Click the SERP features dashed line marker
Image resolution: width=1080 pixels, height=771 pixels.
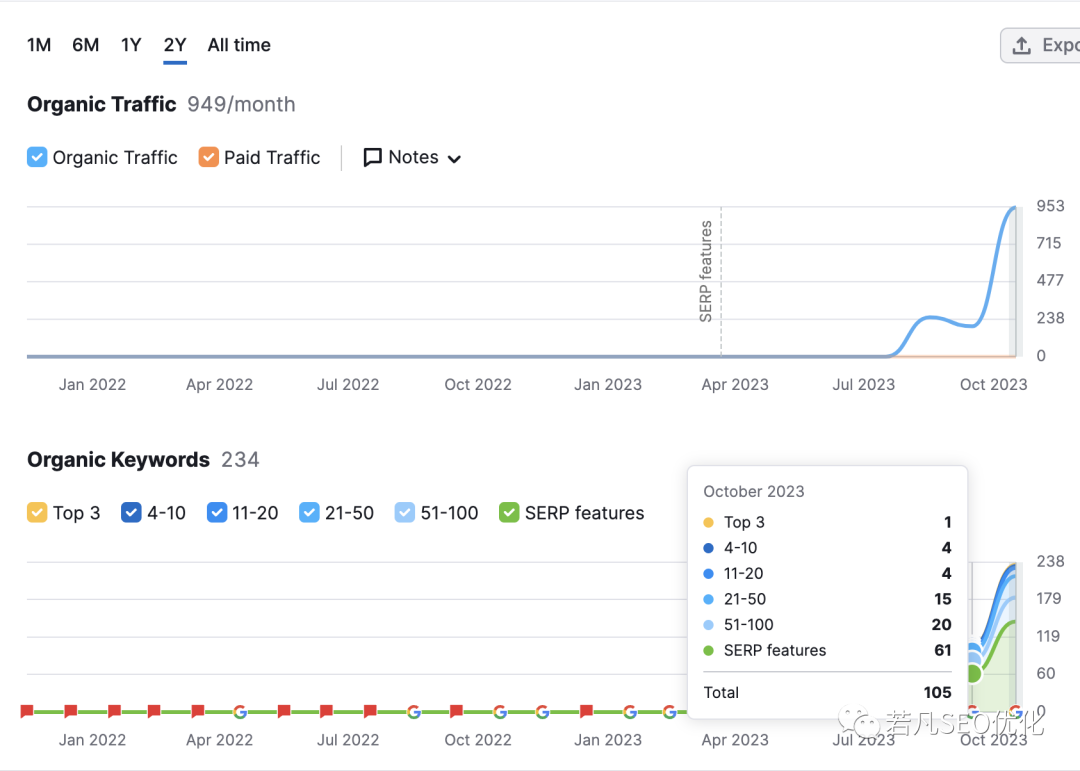click(721, 281)
